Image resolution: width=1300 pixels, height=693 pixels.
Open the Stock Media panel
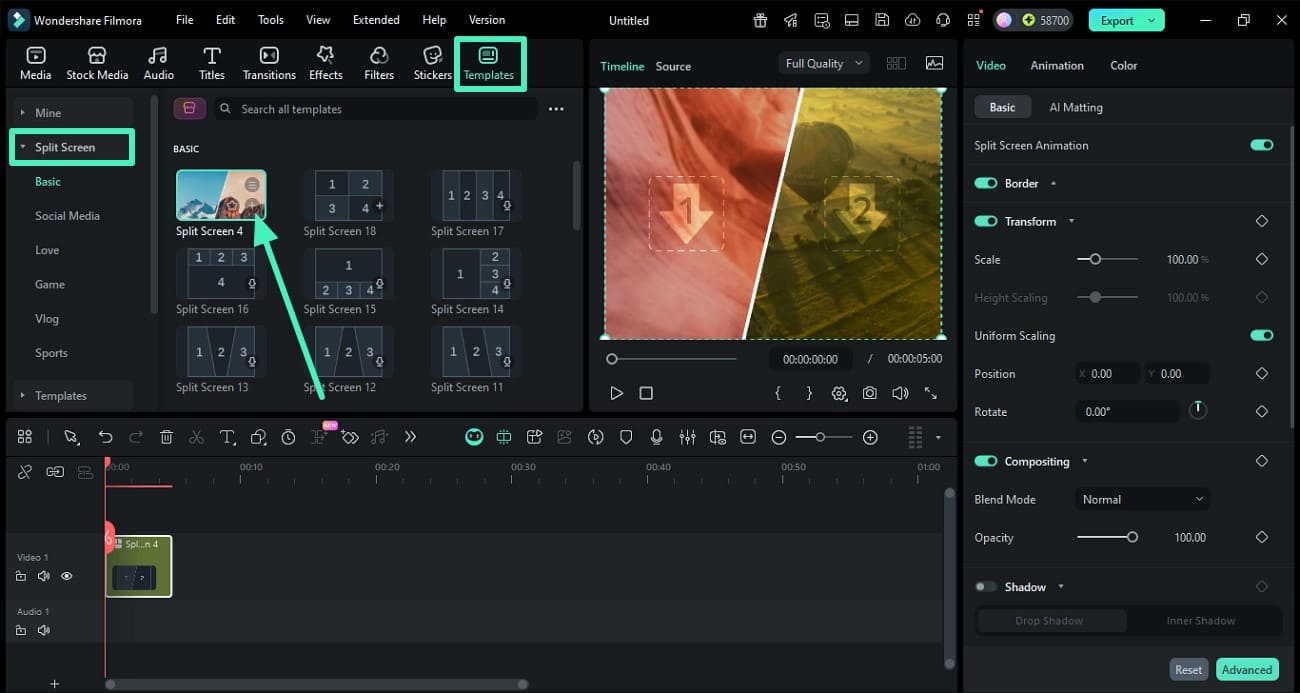tap(97, 60)
